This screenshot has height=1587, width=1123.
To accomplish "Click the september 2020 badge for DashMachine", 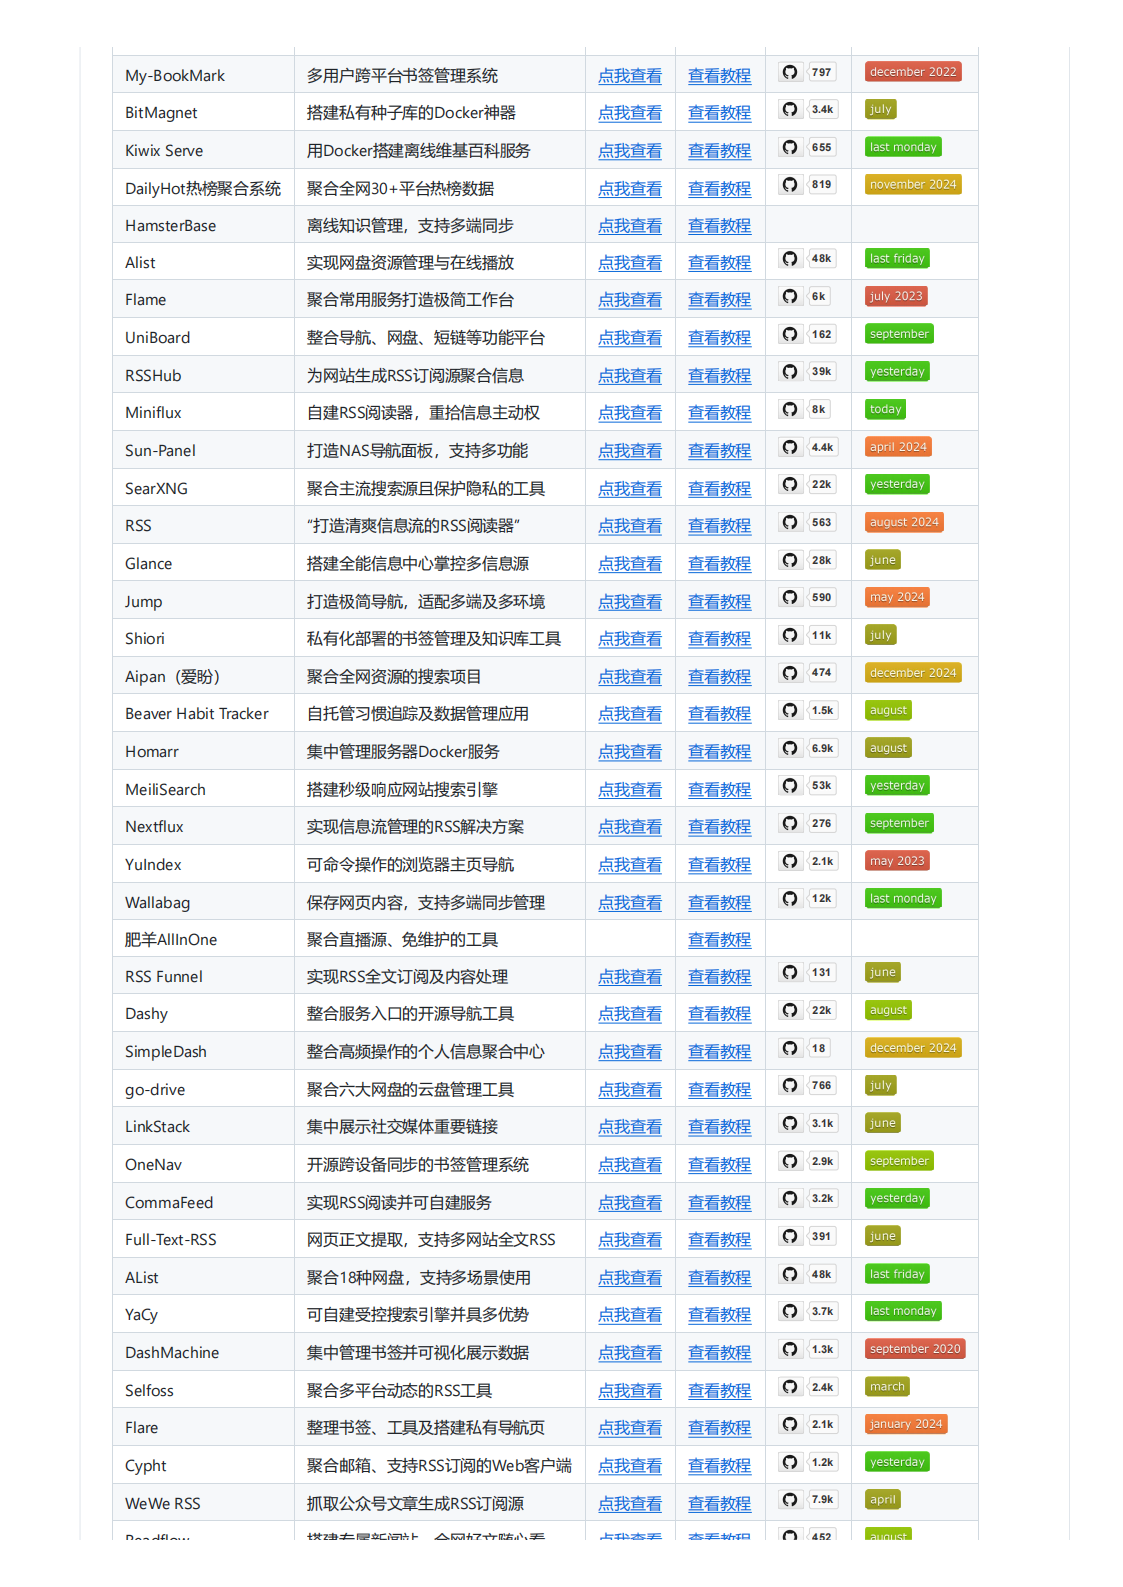I will pos(915,1349).
